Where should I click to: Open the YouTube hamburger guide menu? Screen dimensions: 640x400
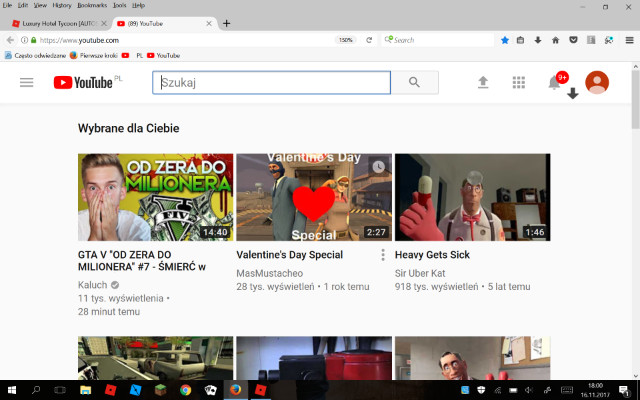27,82
